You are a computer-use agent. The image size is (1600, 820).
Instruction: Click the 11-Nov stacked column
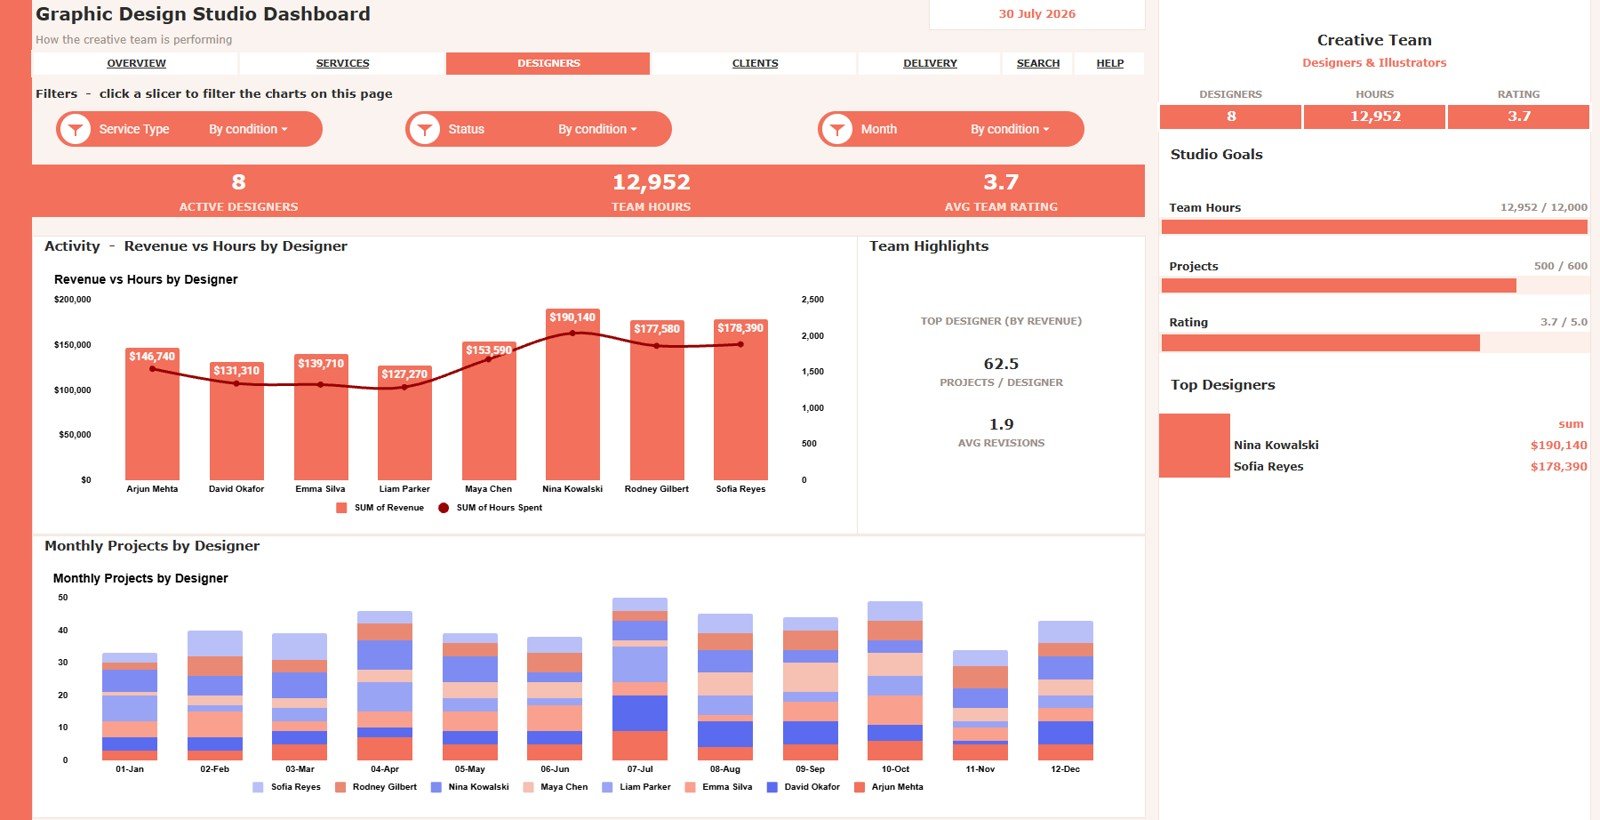[x=980, y=705]
